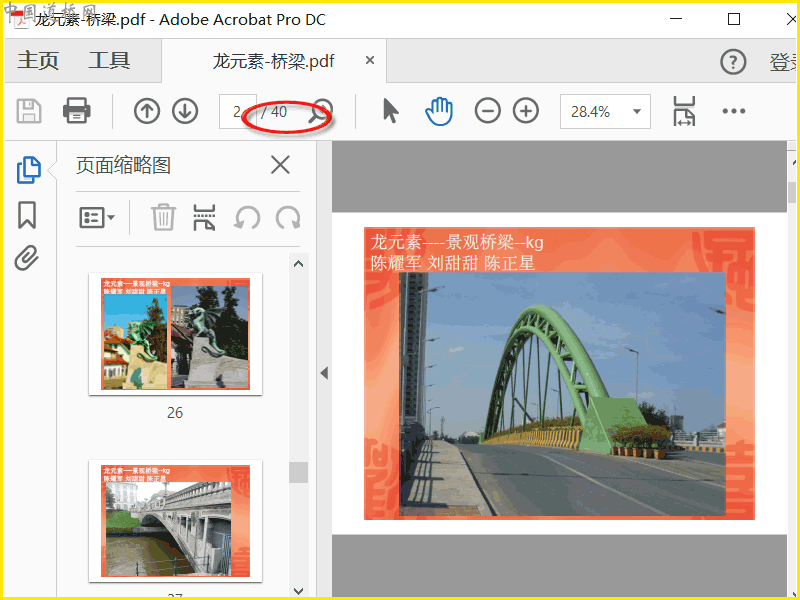Click the thumbnail panel page-layout icon
This screenshot has height=600, width=800.
pyautogui.click(x=204, y=218)
